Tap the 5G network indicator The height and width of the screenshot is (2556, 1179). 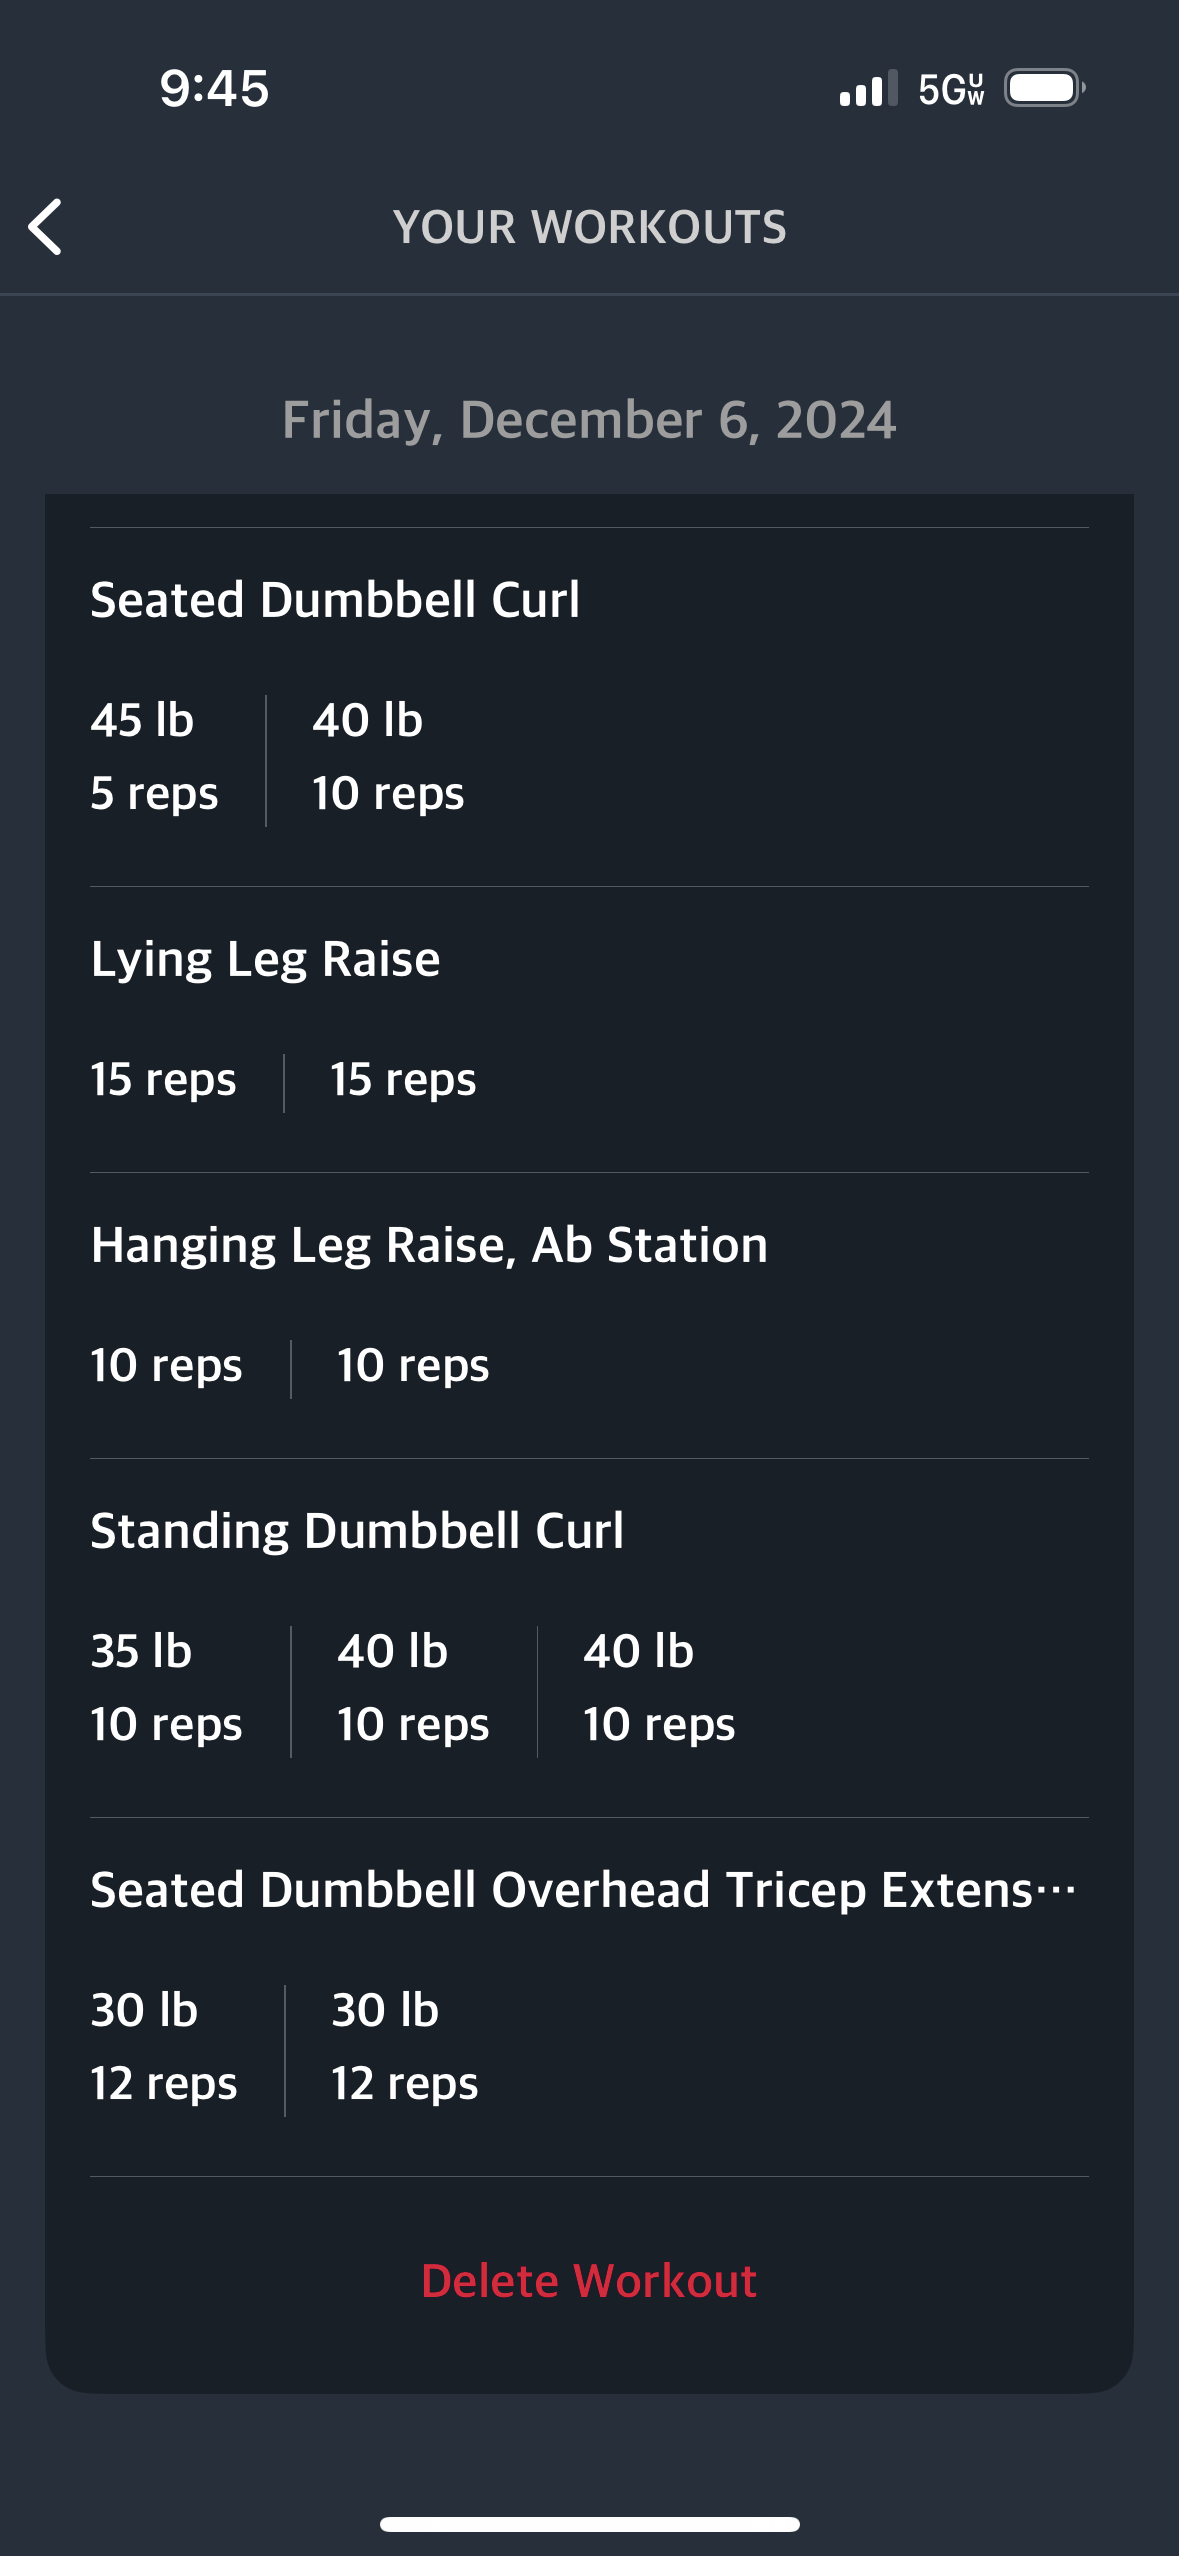pos(951,89)
